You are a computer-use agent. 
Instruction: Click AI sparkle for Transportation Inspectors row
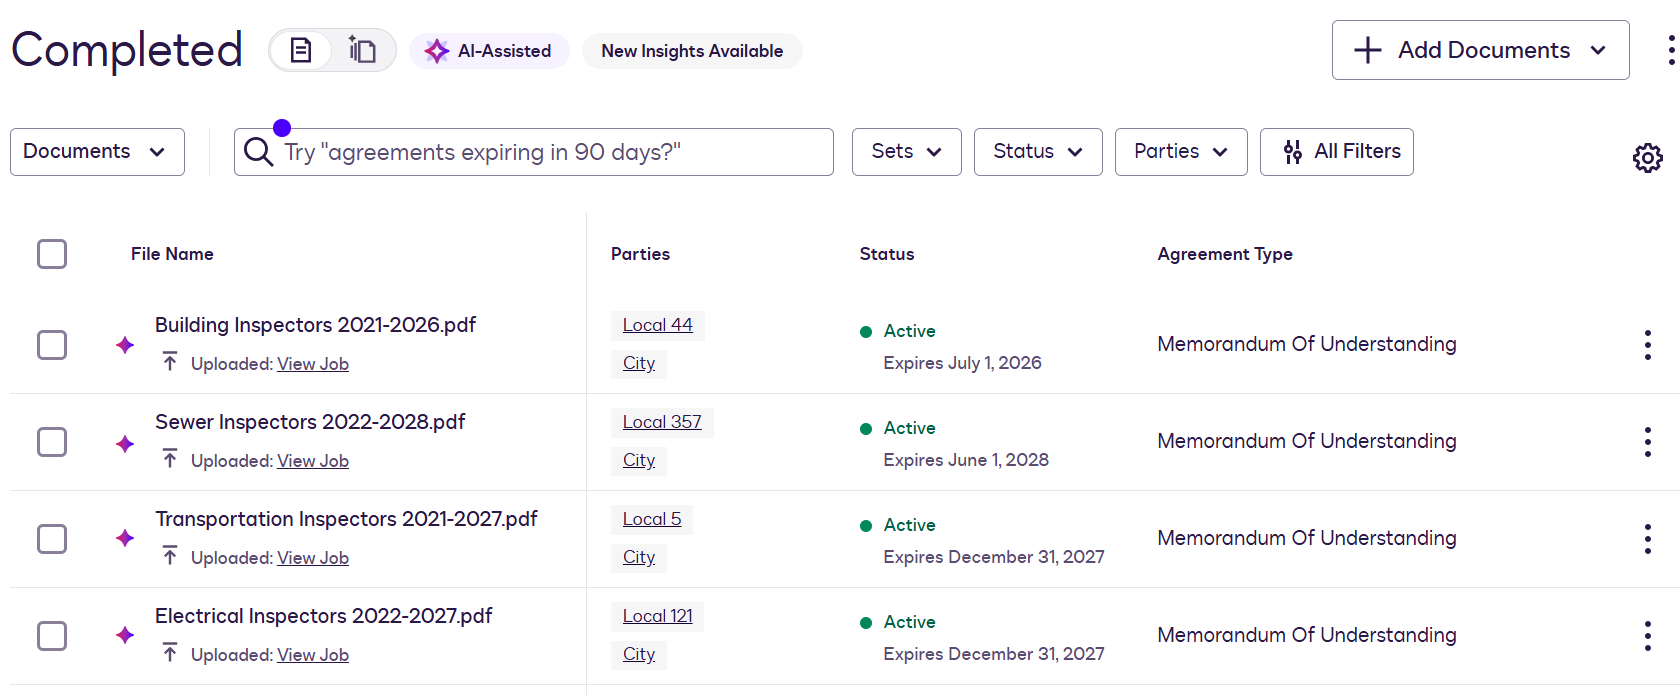pos(125,539)
